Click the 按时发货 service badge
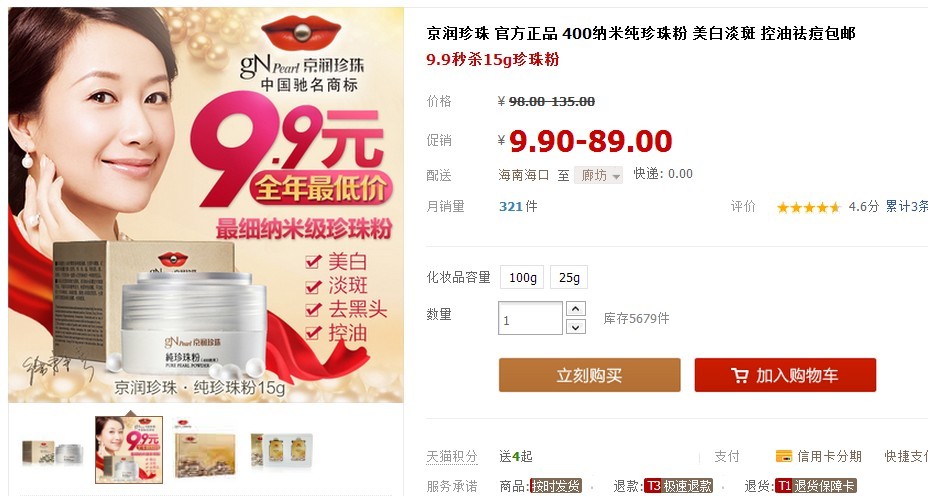This screenshot has height=496, width=928. 556,486
